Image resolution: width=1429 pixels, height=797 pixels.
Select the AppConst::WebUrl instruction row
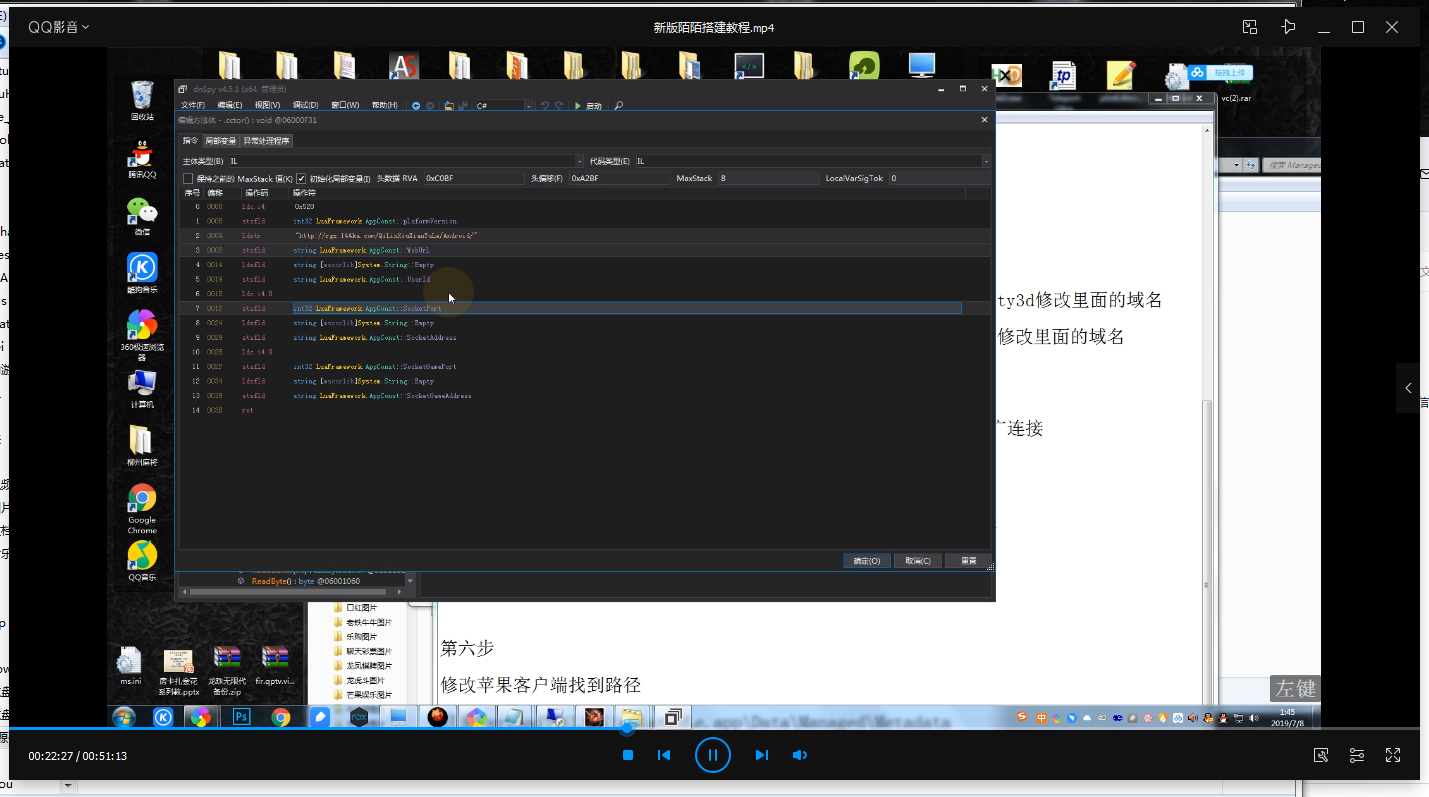coord(585,250)
